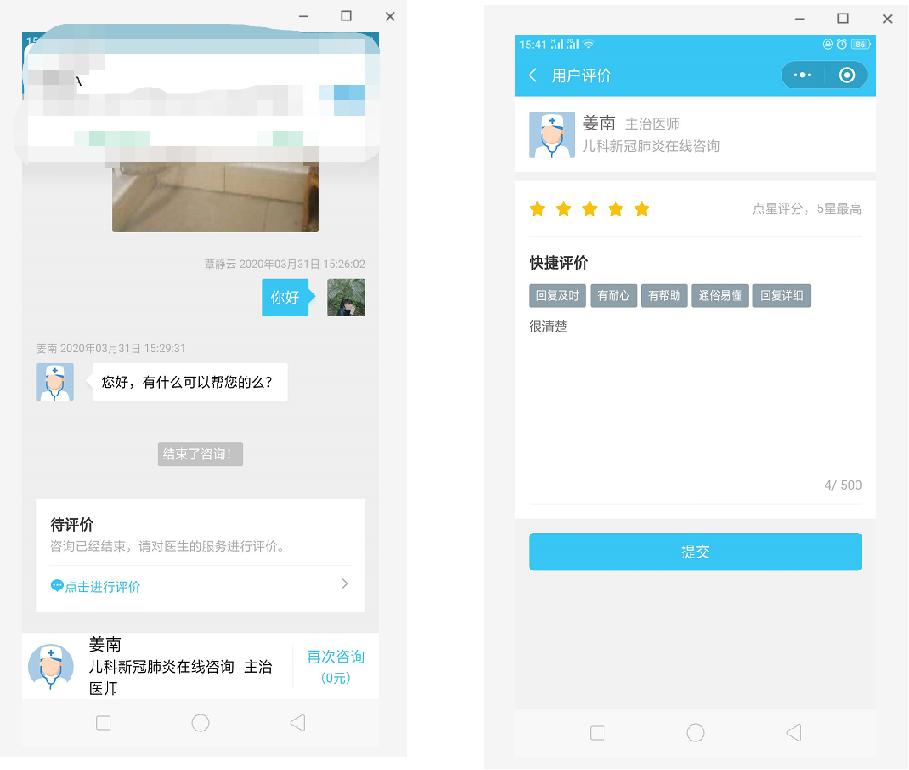
Task: Tap the recent apps square navigation button
Action: [x=598, y=733]
